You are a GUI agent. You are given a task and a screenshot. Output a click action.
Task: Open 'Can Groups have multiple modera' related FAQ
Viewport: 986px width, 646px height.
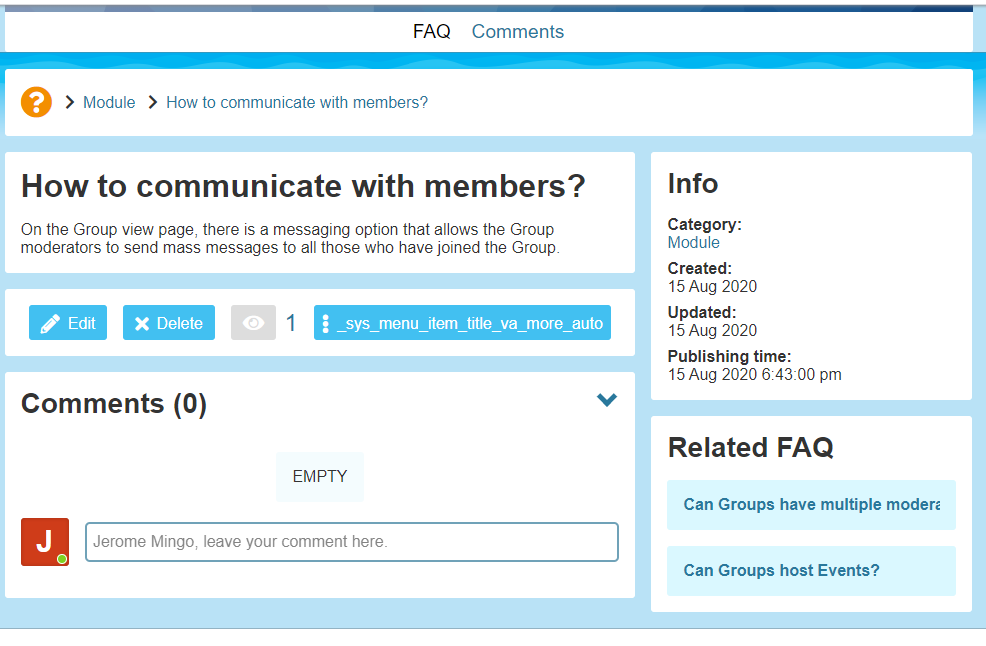811,504
